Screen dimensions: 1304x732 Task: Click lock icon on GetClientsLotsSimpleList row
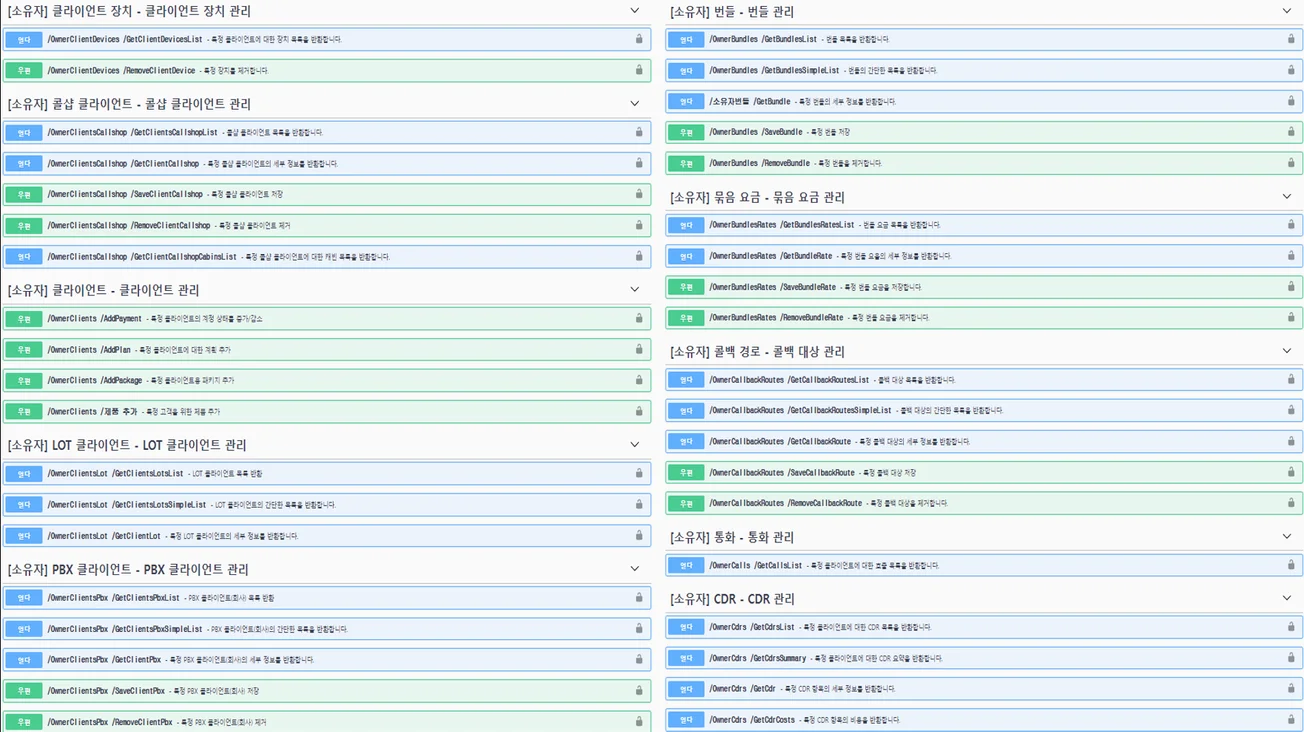coord(639,504)
